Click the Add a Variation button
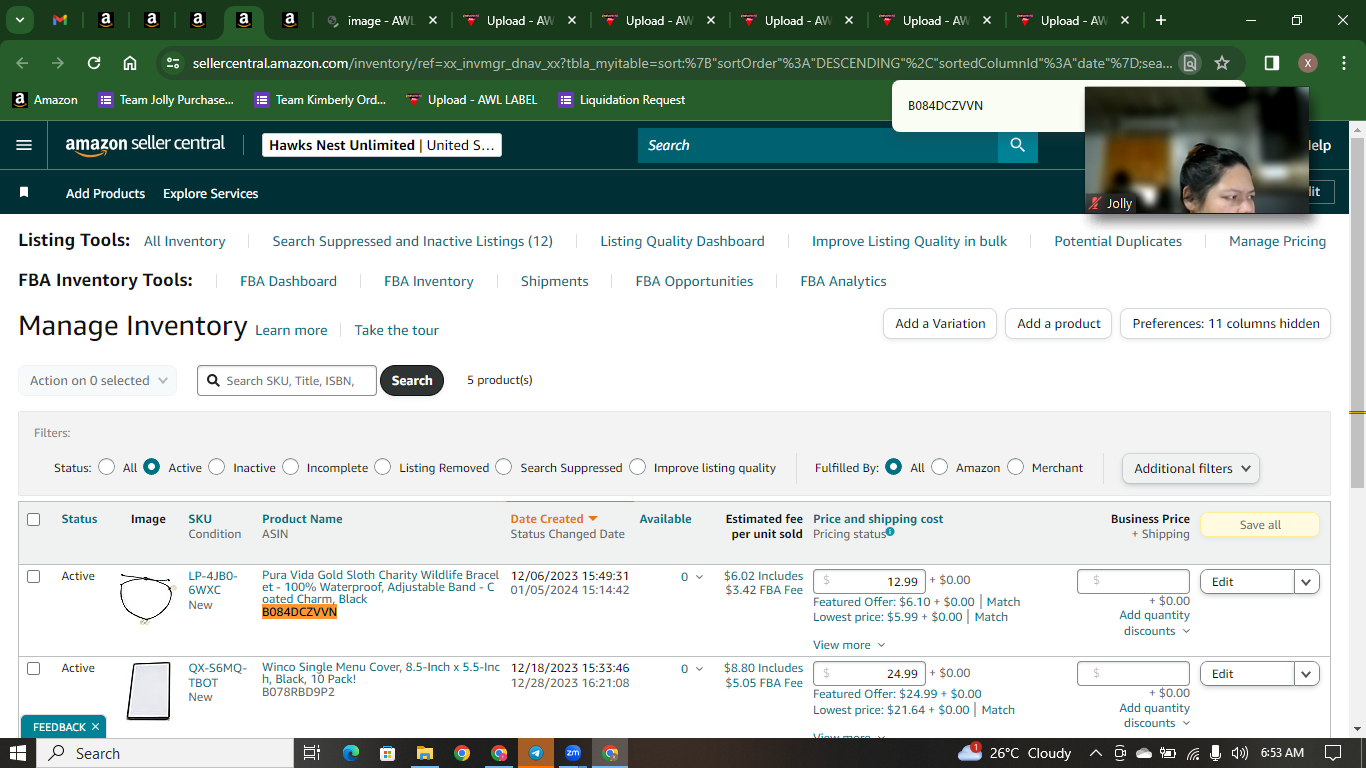1366x768 pixels. coord(940,323)
